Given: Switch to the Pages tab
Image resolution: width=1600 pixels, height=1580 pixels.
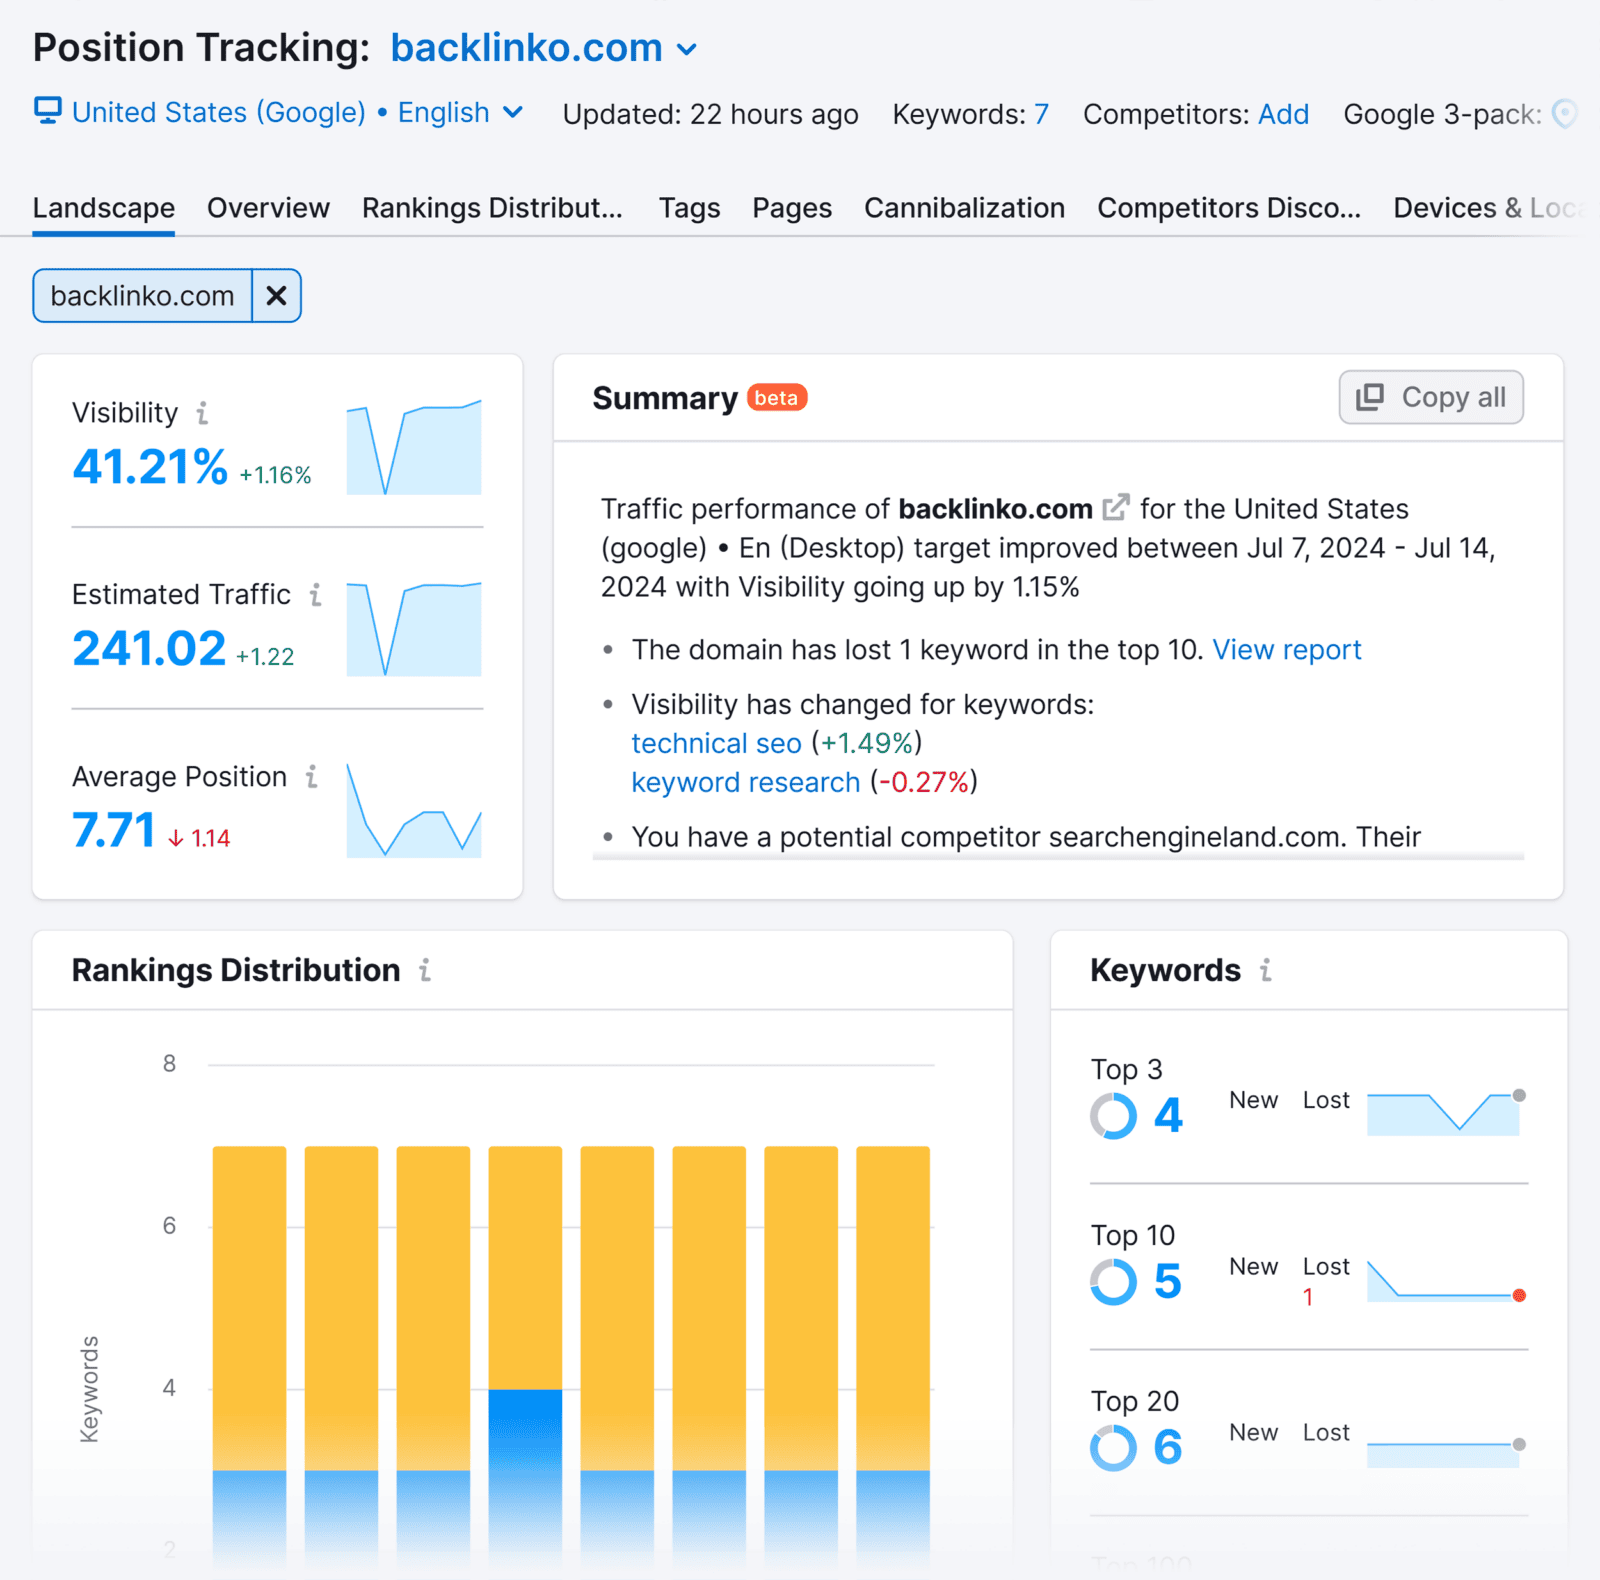Looking at the screenshot, I should coord(790,208).
